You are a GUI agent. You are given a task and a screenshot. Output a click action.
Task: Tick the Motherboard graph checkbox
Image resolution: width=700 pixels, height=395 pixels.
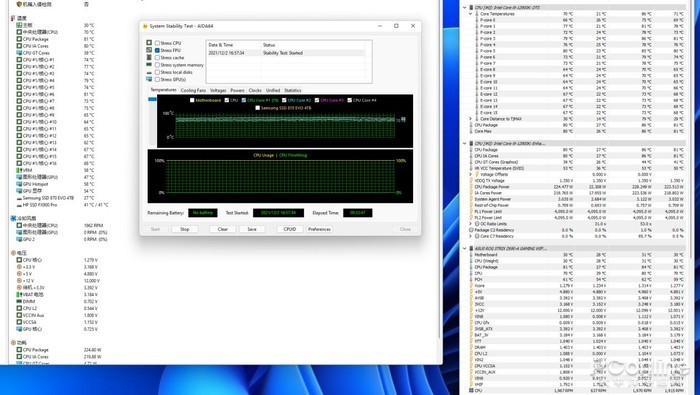[x=192, y=100]
